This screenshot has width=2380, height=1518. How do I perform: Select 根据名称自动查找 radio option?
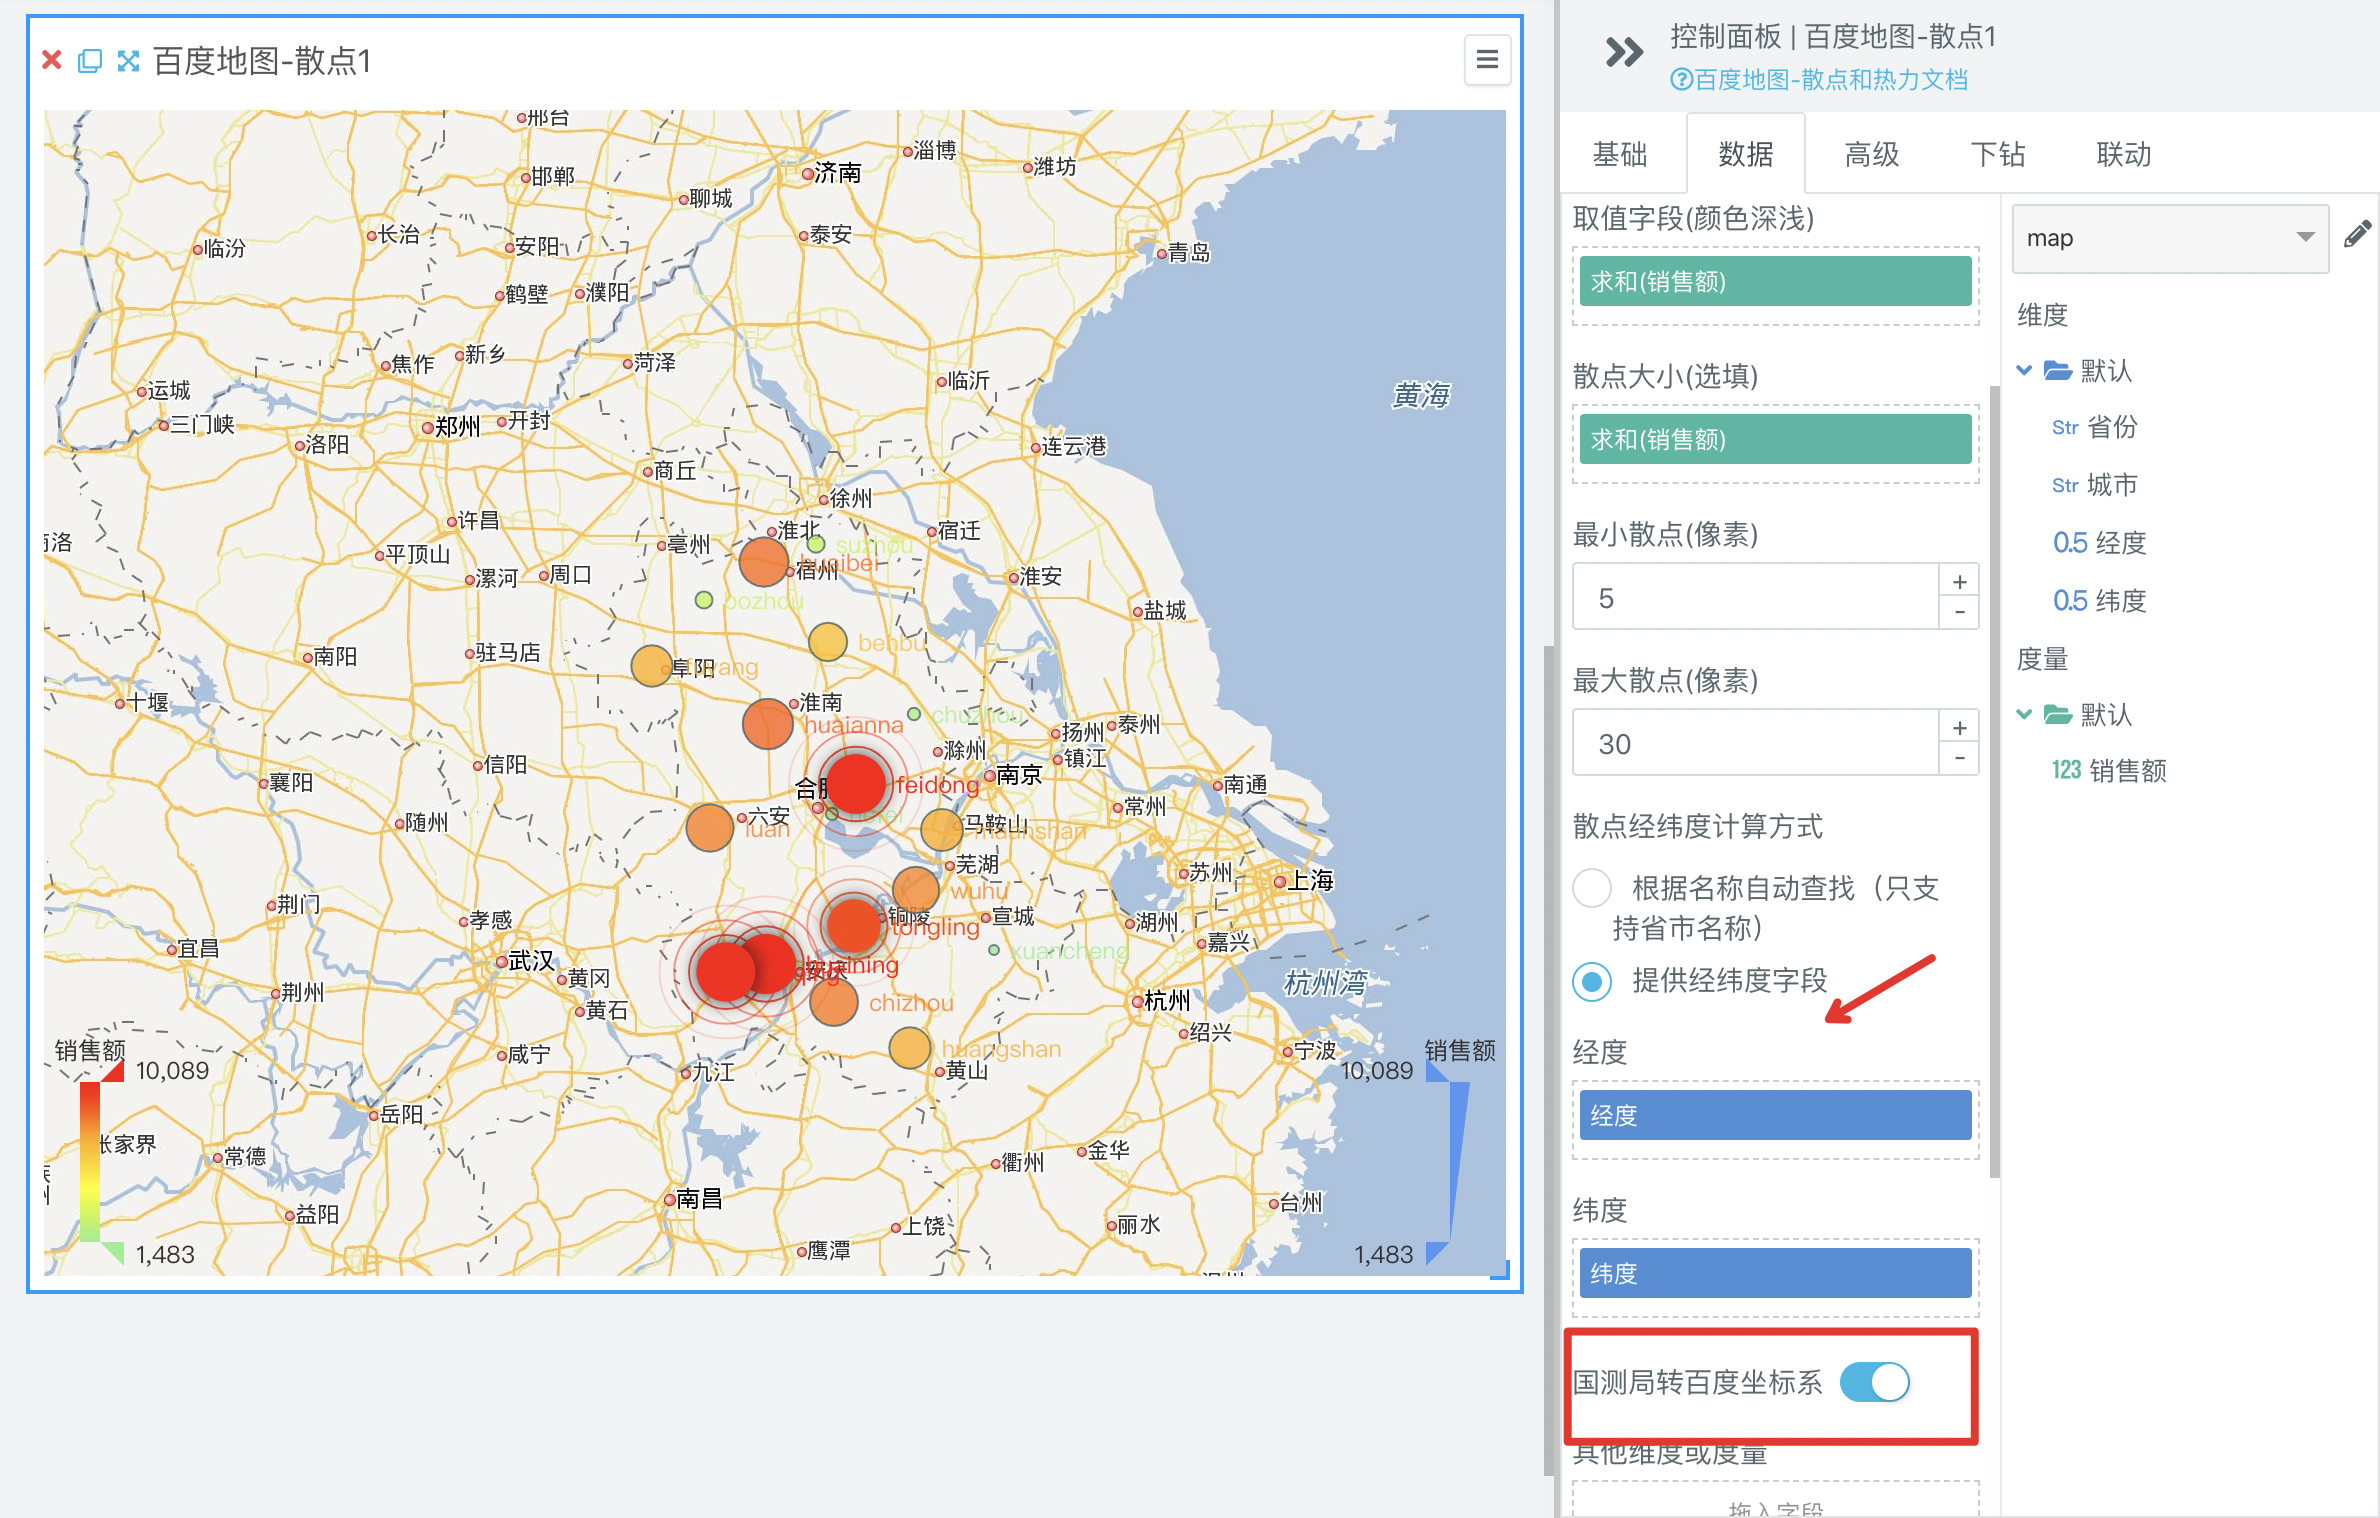pyautogui.click(x=1592, y=887)
